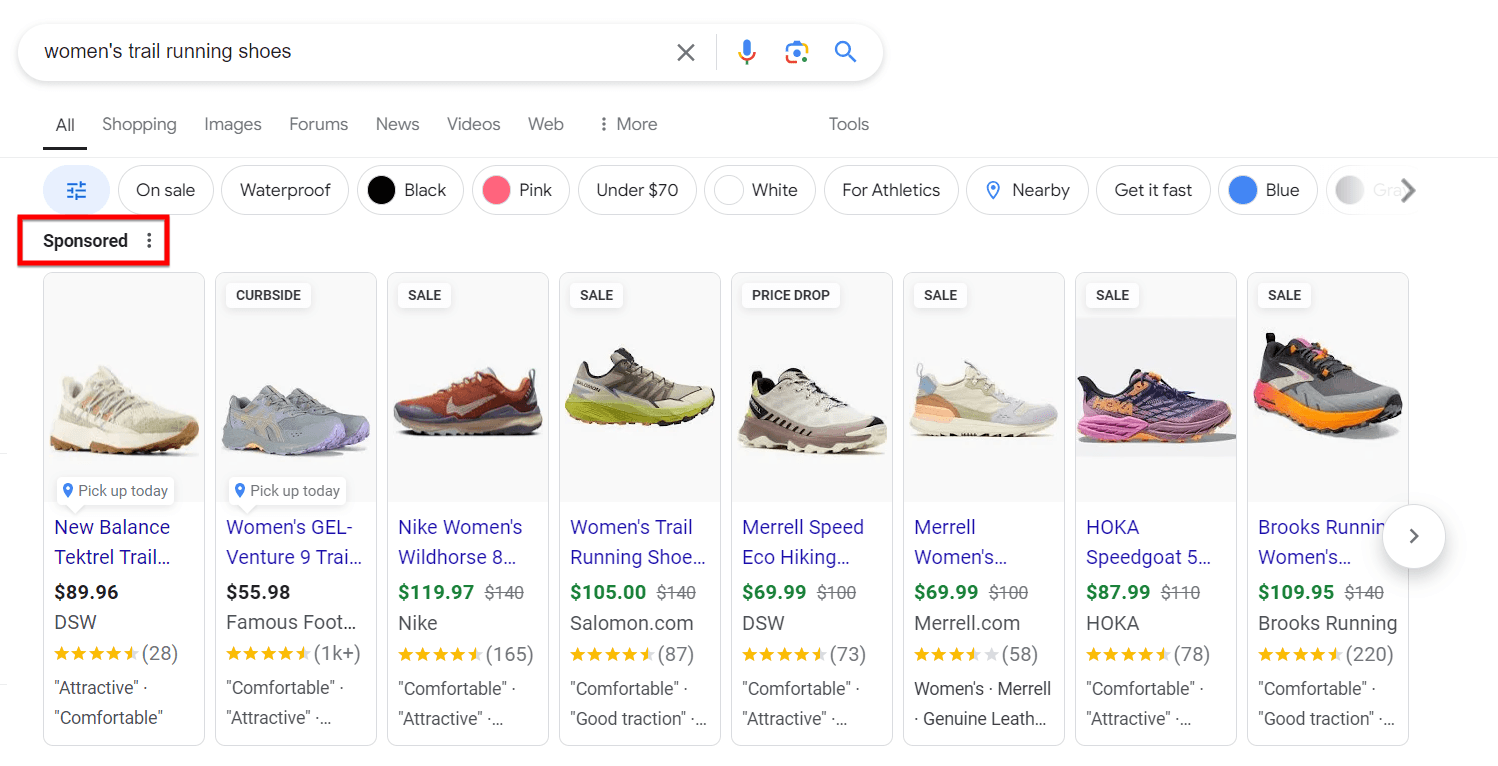The height and width of the screenshot is (766, 1498).
Task: Open the Forums tab
Action: [x=318, y=124]
